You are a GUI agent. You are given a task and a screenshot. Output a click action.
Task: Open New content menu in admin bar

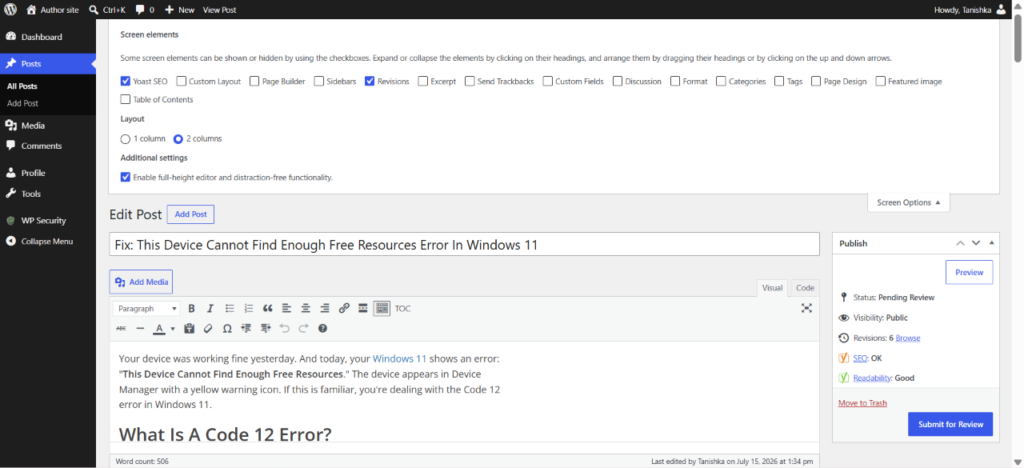[179, 10]
